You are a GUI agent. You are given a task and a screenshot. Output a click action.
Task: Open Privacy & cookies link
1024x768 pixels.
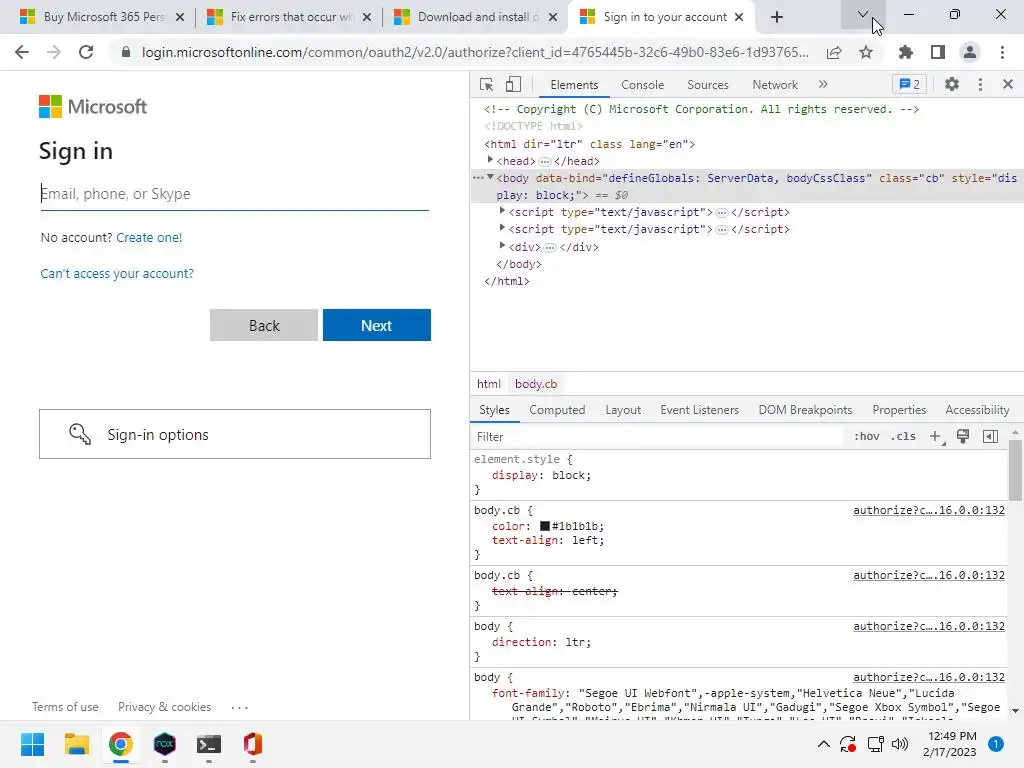click(165, 707)
